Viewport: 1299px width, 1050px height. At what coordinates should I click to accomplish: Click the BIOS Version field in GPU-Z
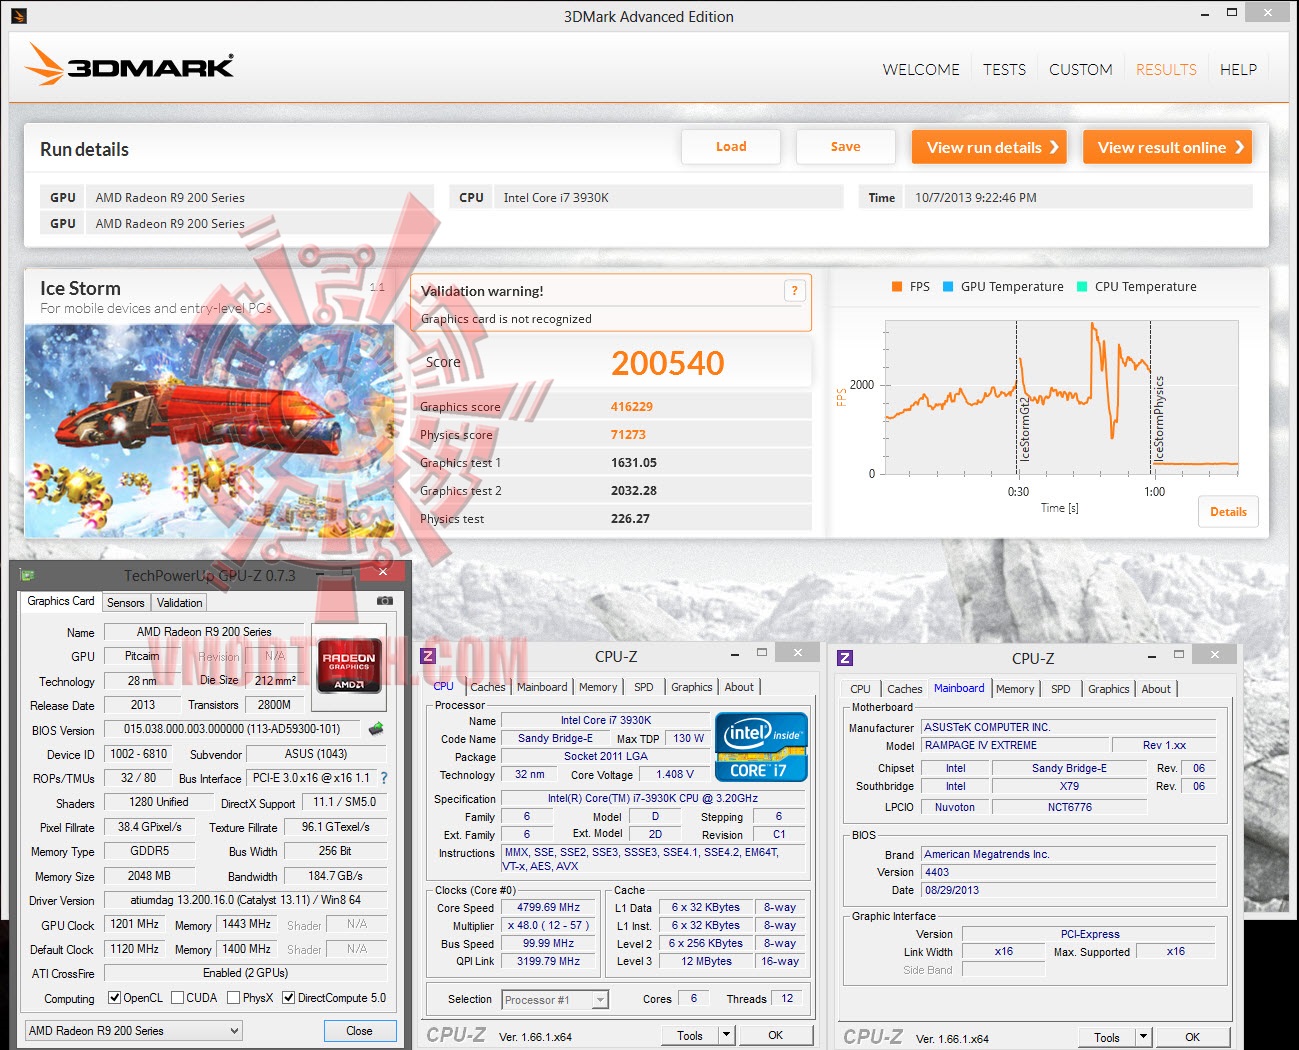coord(233,729)
